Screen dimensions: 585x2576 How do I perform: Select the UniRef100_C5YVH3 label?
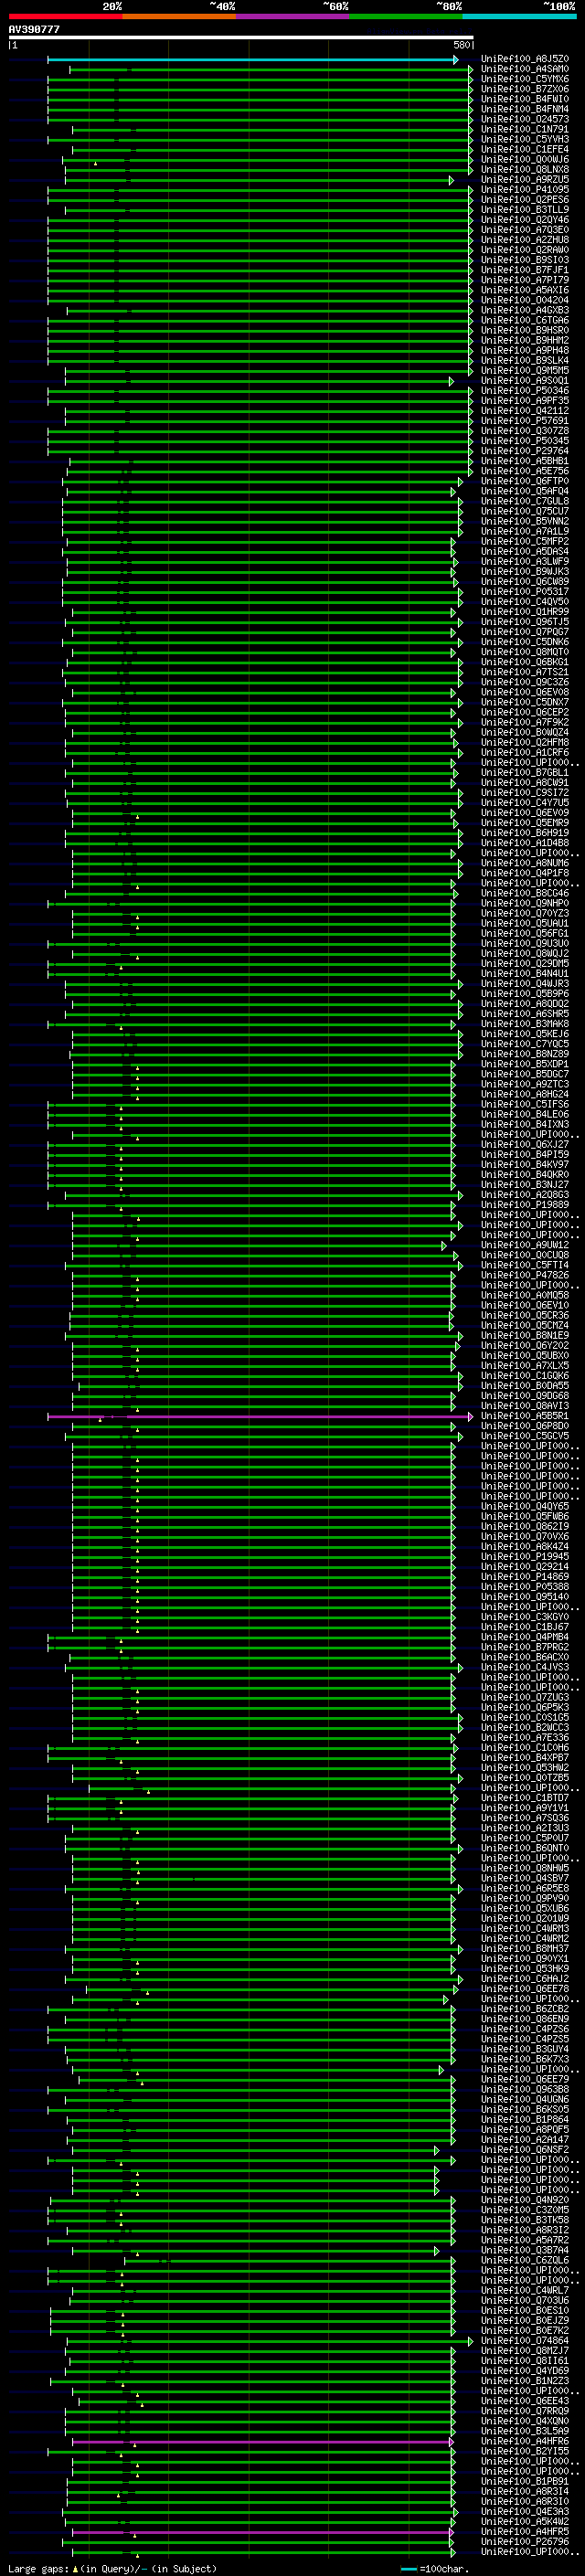pos(525,139)
